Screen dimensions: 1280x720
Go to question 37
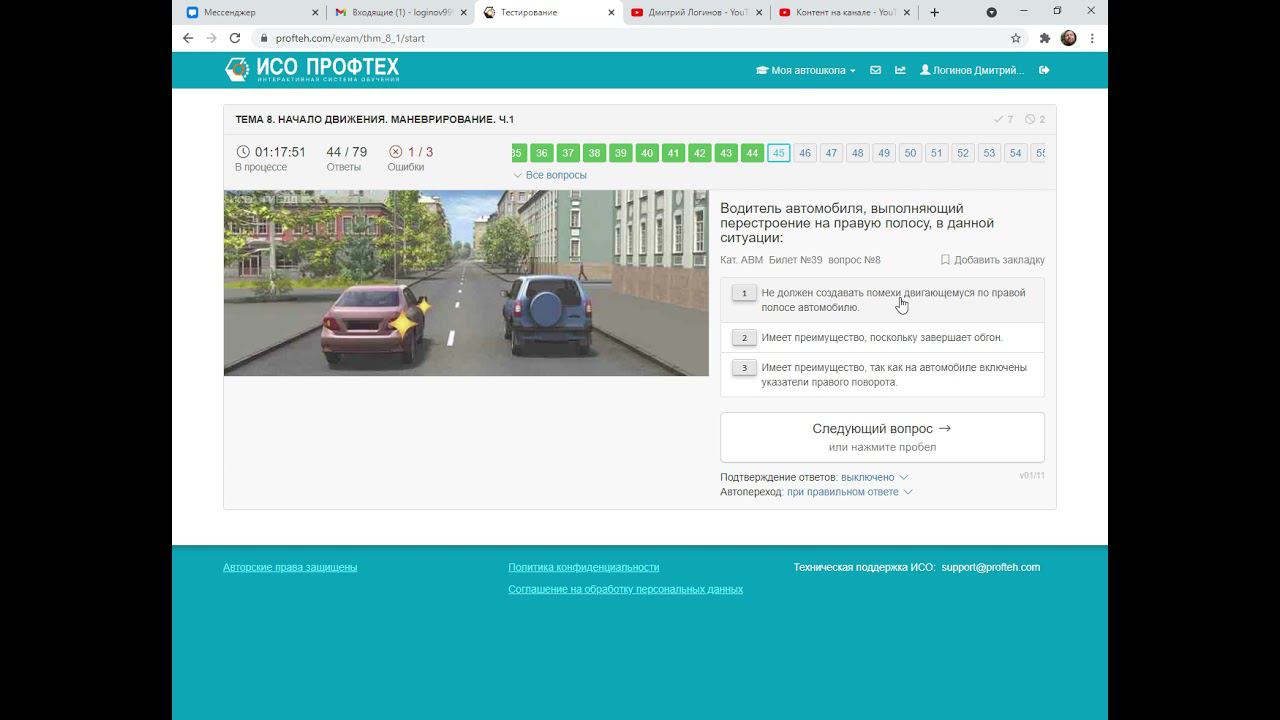(568, 153)
